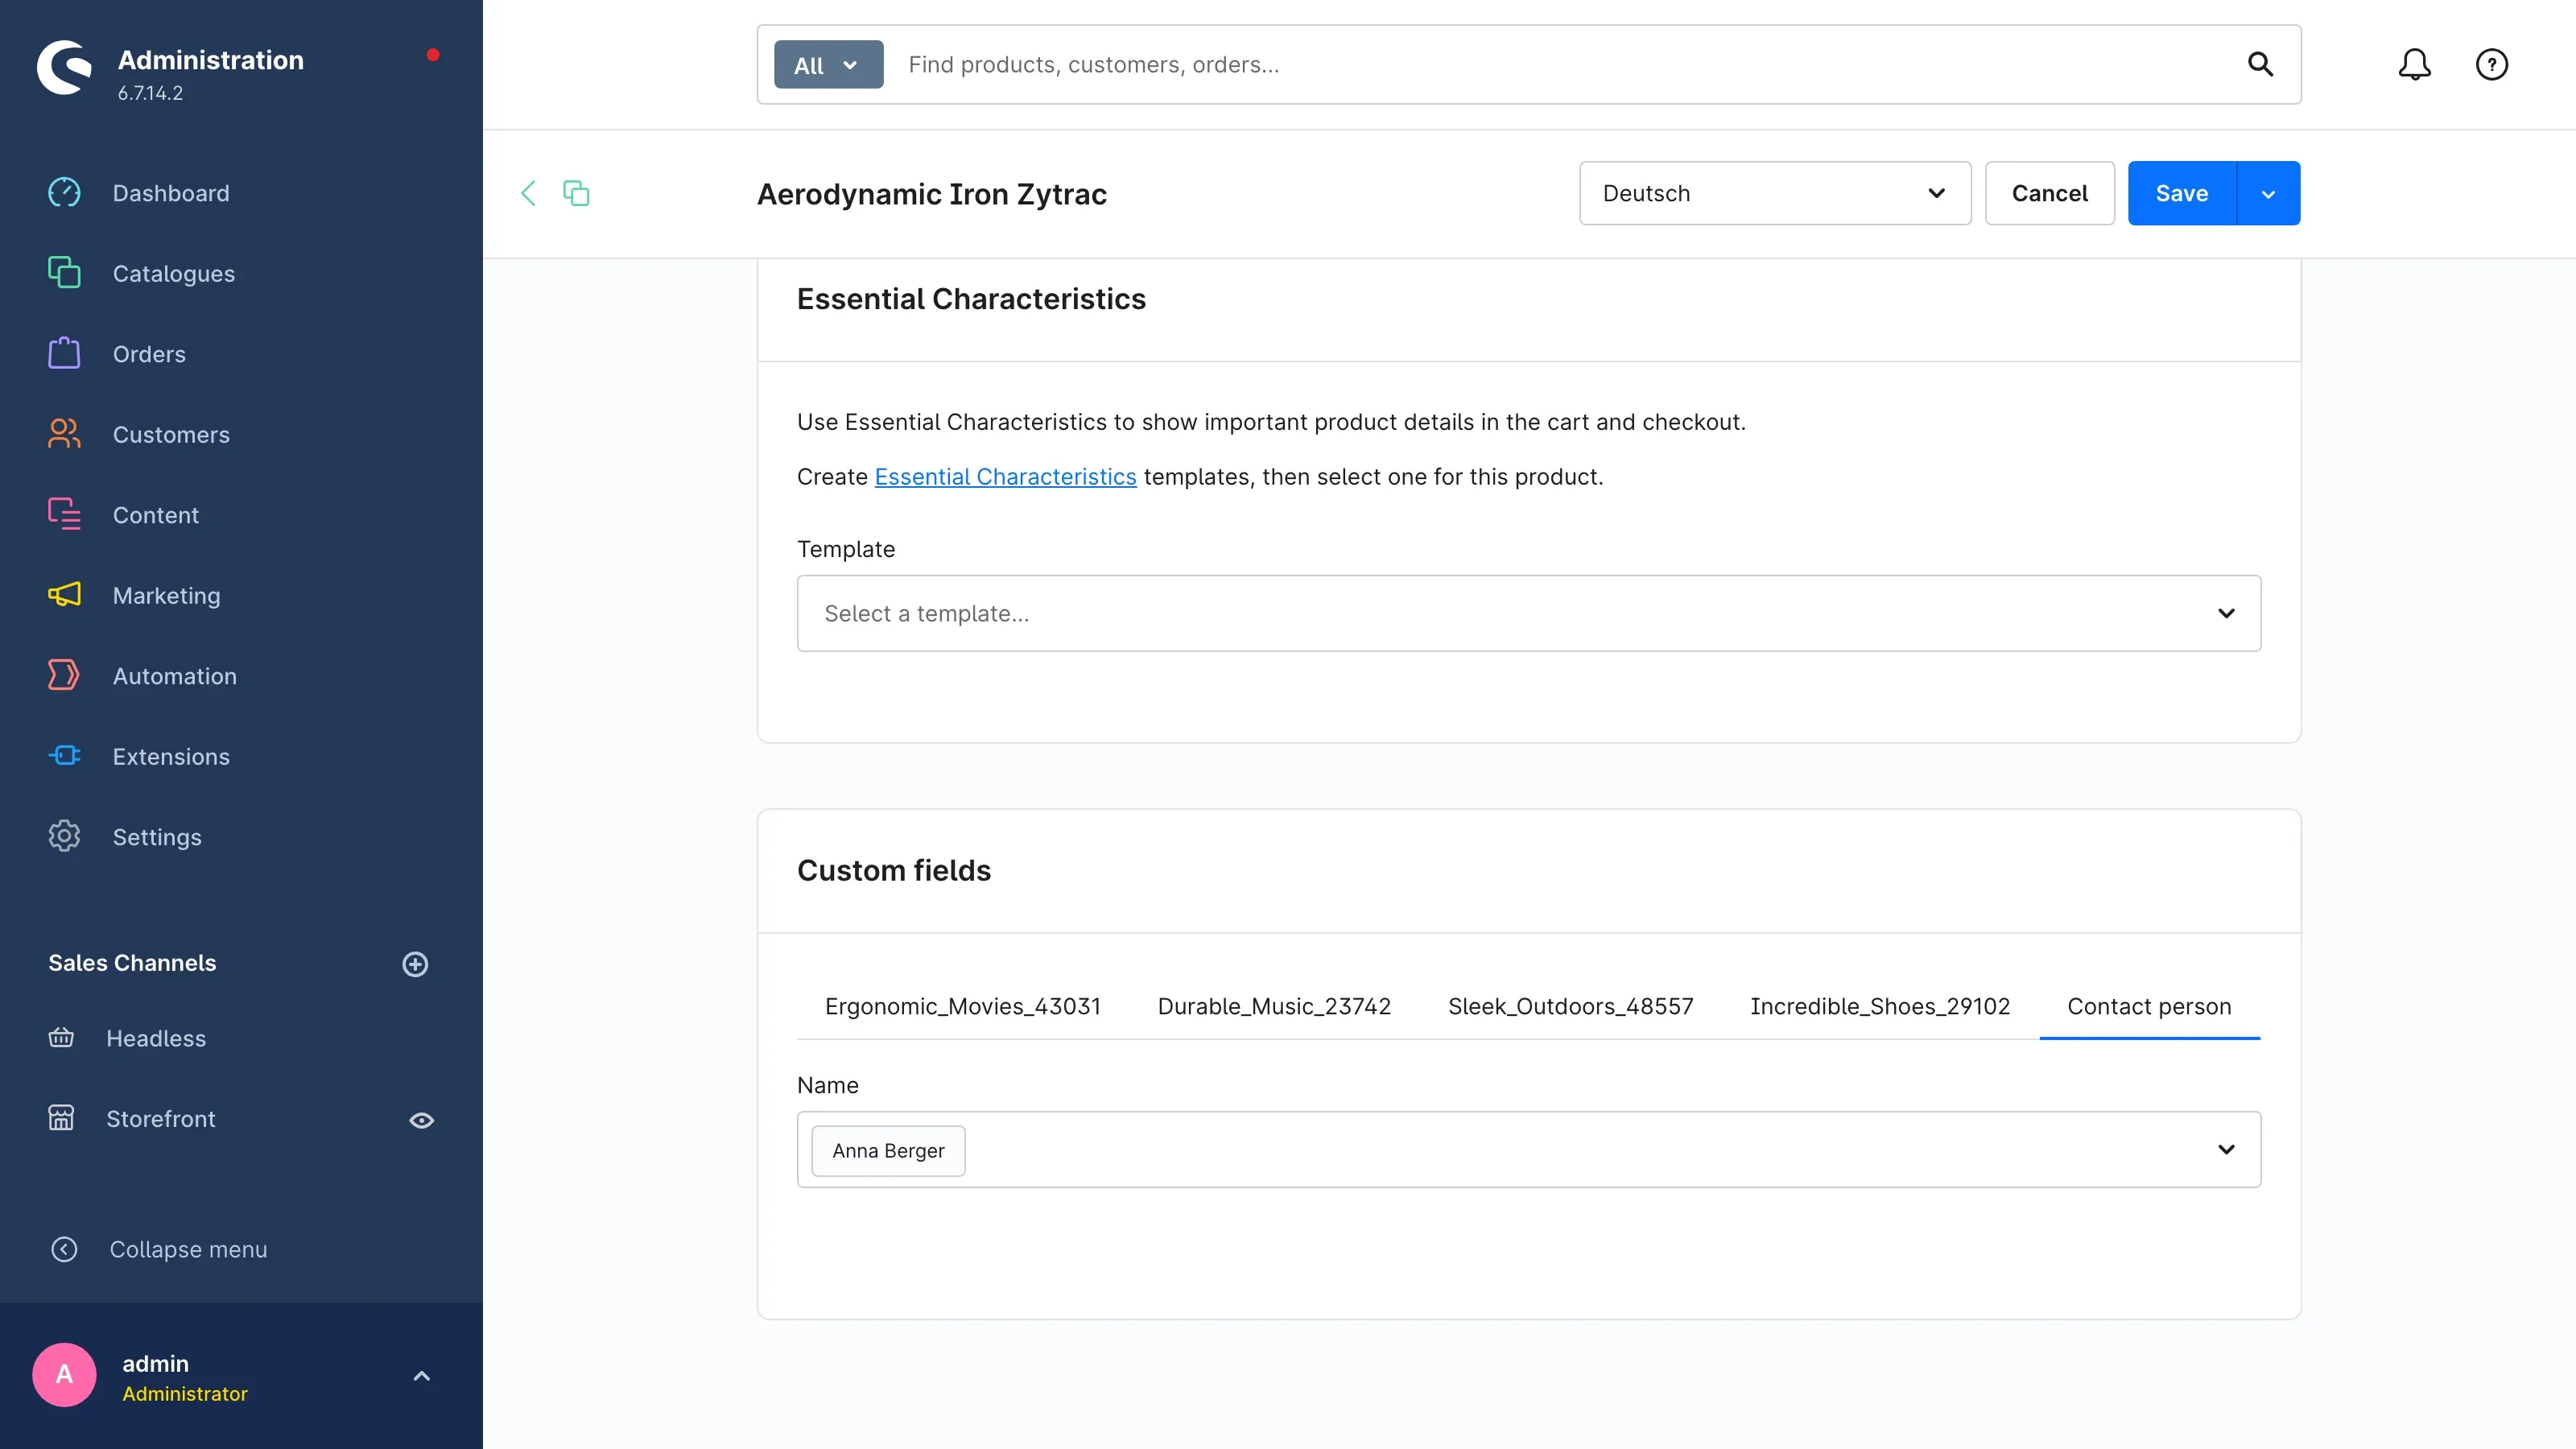
Task: Duplicate product with the clone icon
Action: pos(576,193)
